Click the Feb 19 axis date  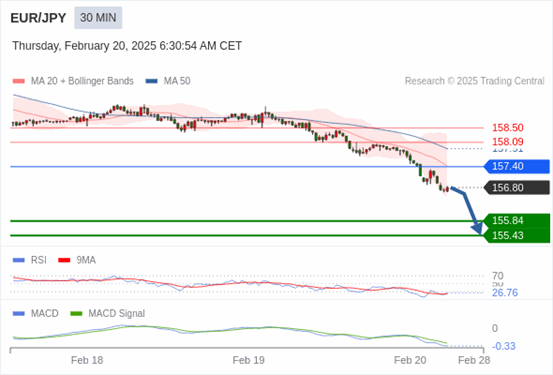point(248,360)
